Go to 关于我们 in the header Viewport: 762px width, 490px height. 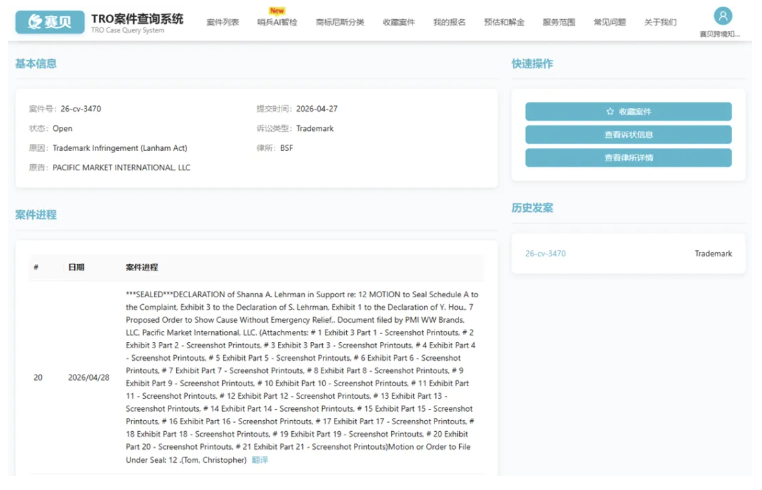660,22
